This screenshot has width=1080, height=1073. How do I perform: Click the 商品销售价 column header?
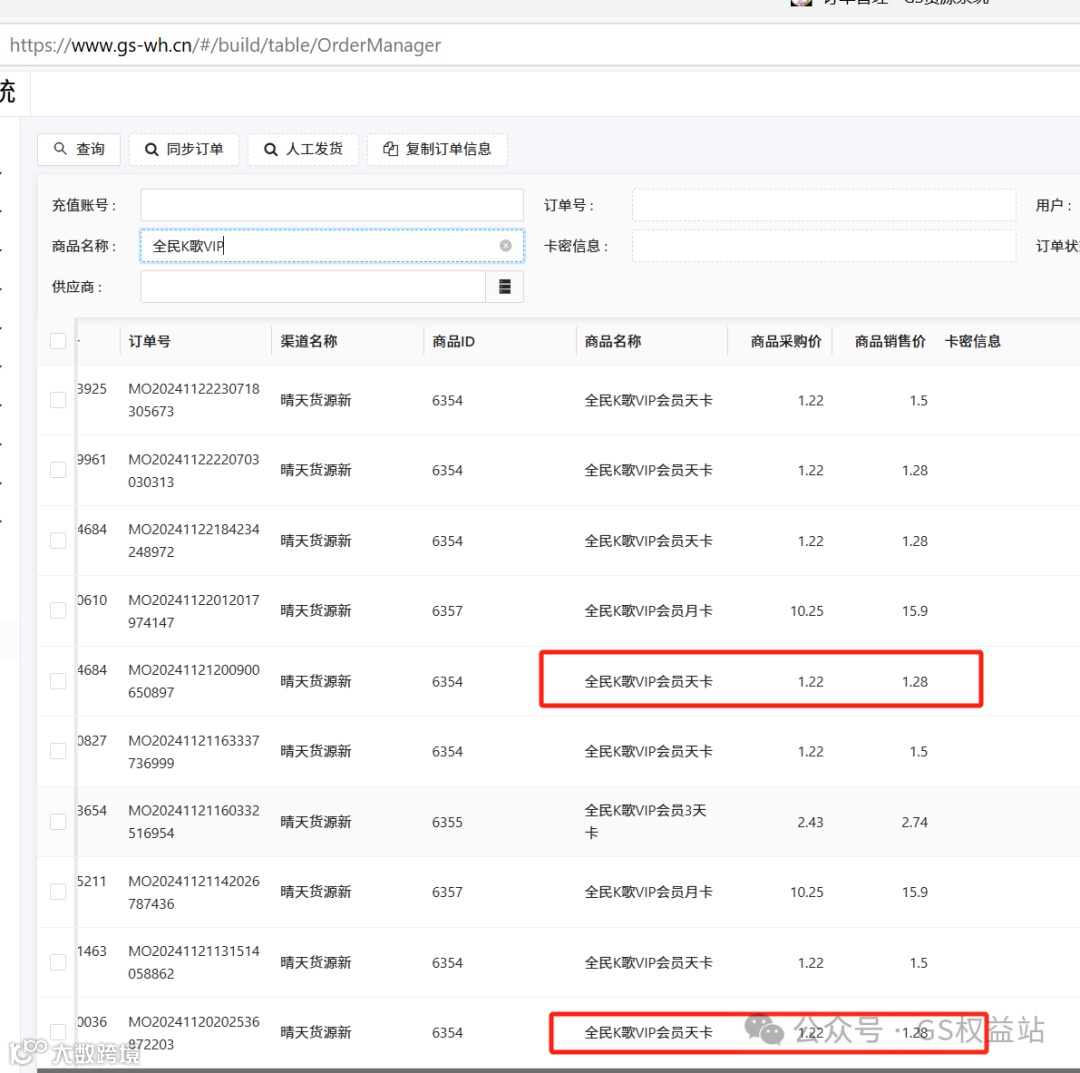click(890, 342)
